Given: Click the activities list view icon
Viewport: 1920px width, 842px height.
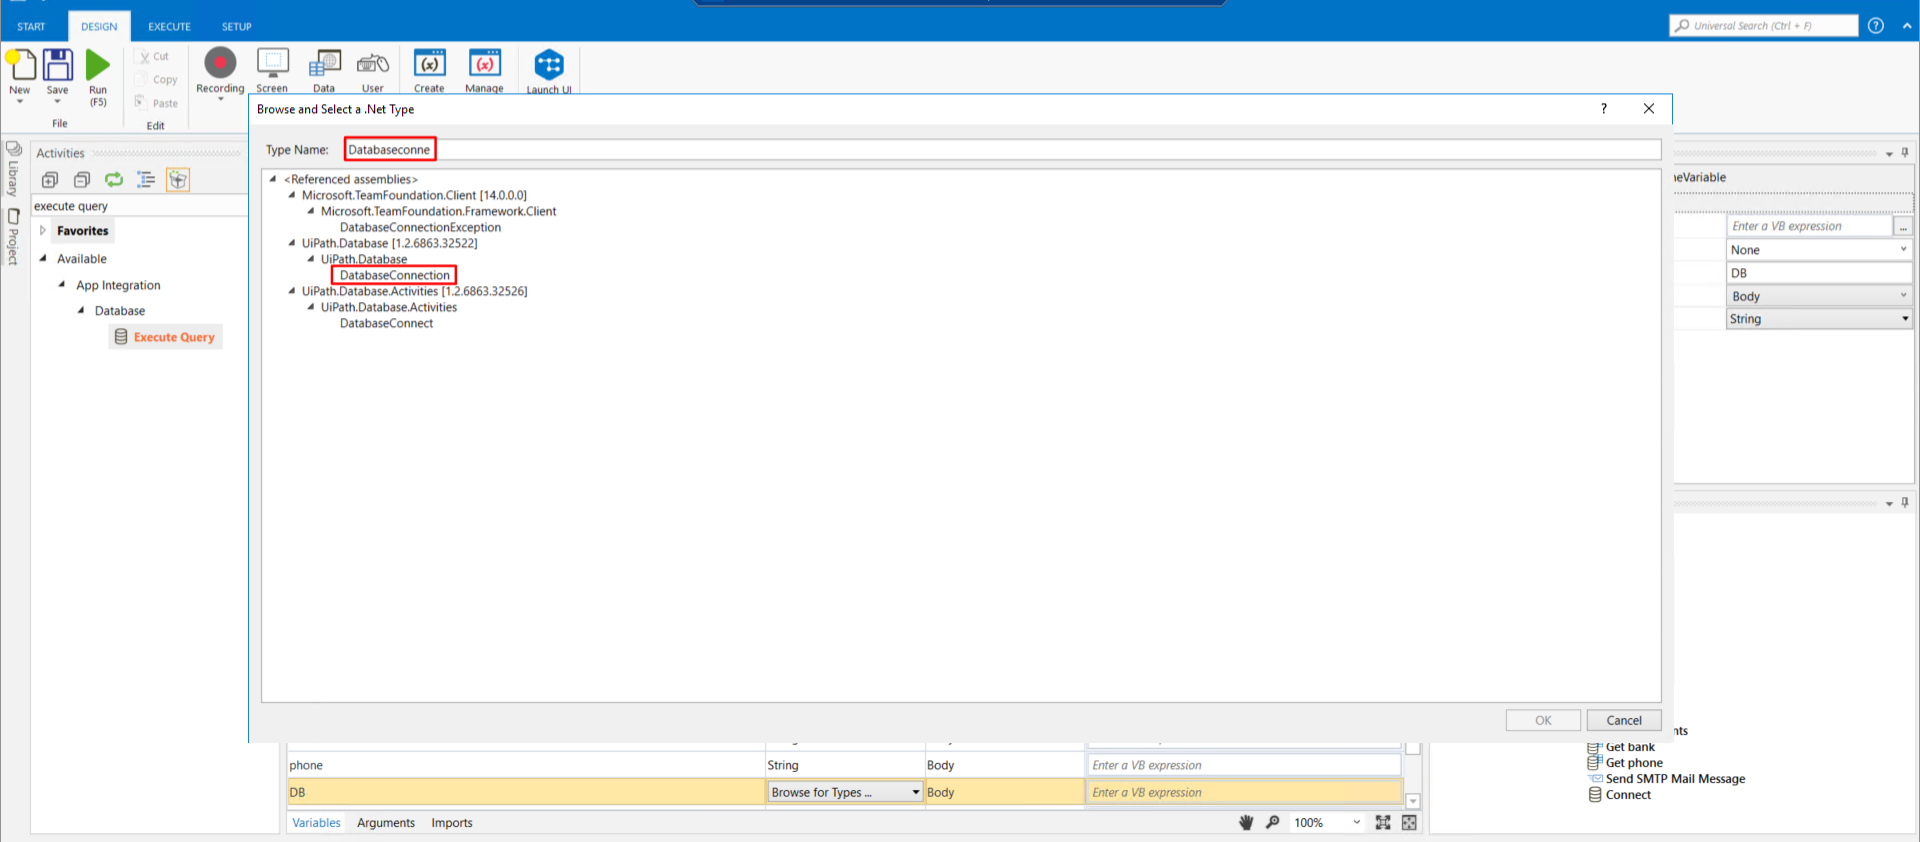Looking at the screenshot, I should 146,180.
